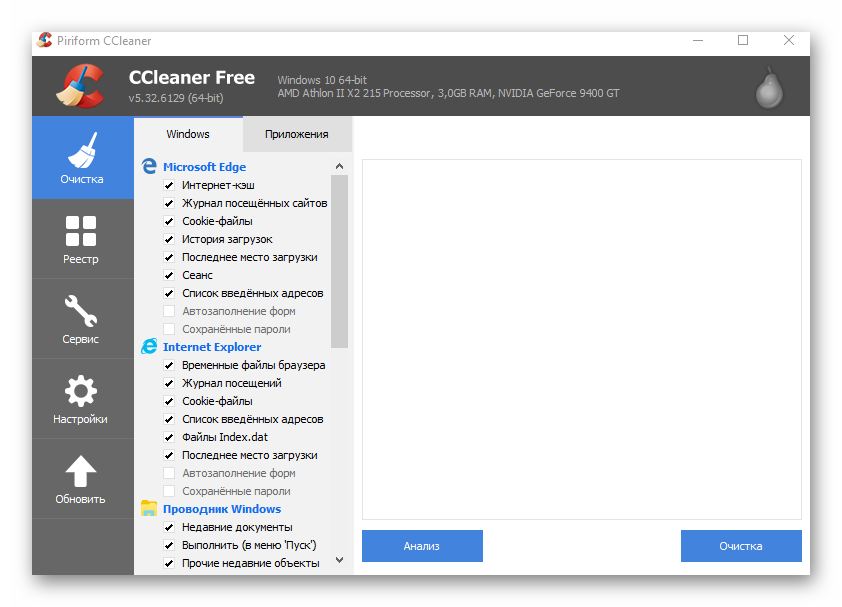The width and height of the screenshot is (842, 607).
Task: Click the Microsoft Edge browser icon
Action: [149, 167]
